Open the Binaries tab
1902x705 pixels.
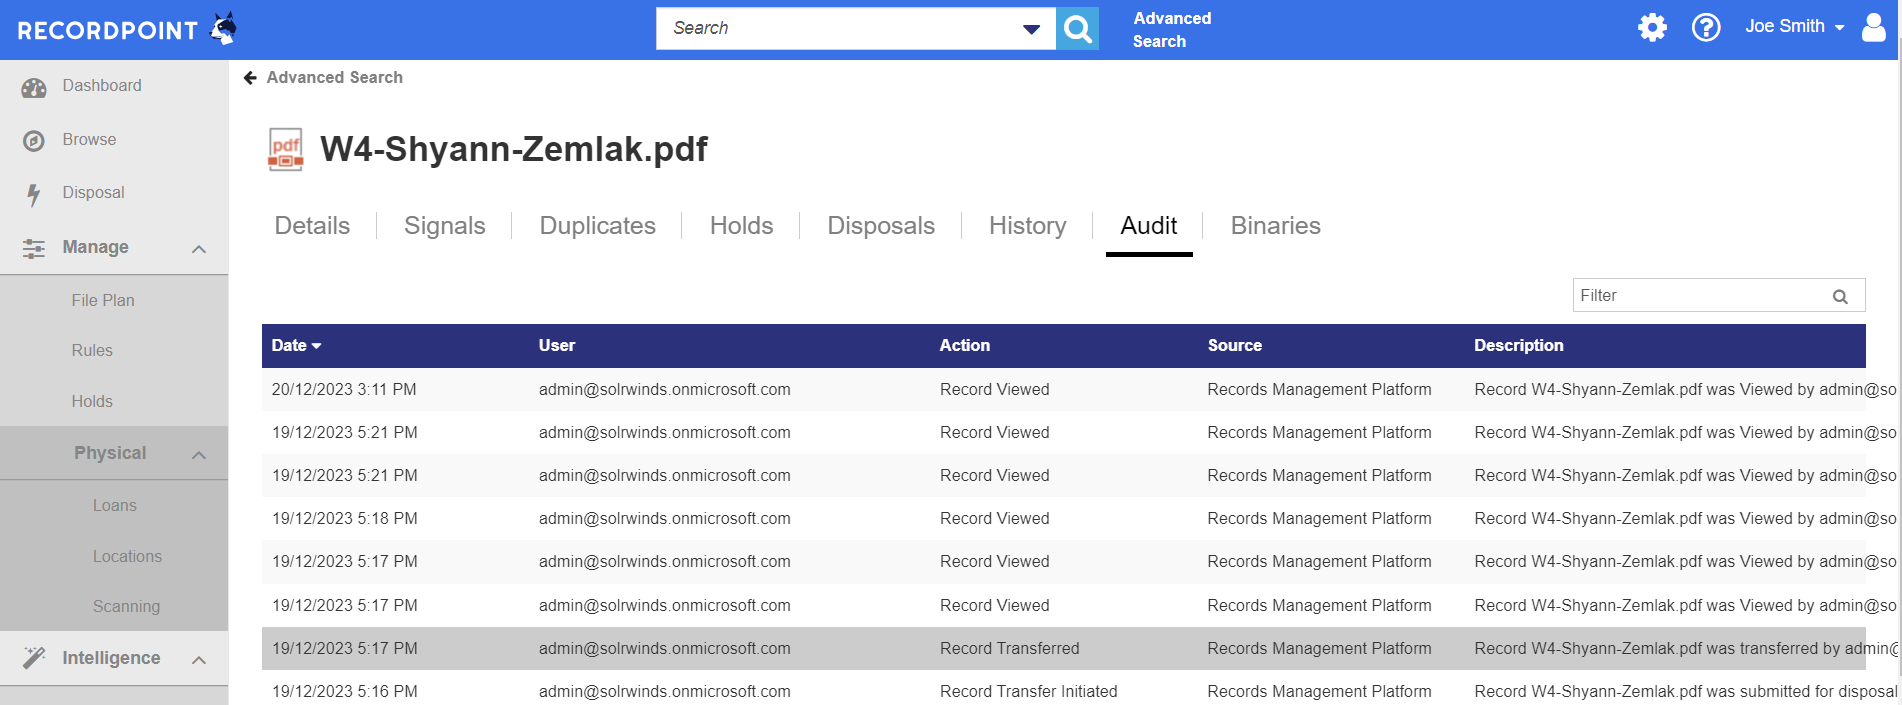pyautogui.click(x=1275, y=226)
